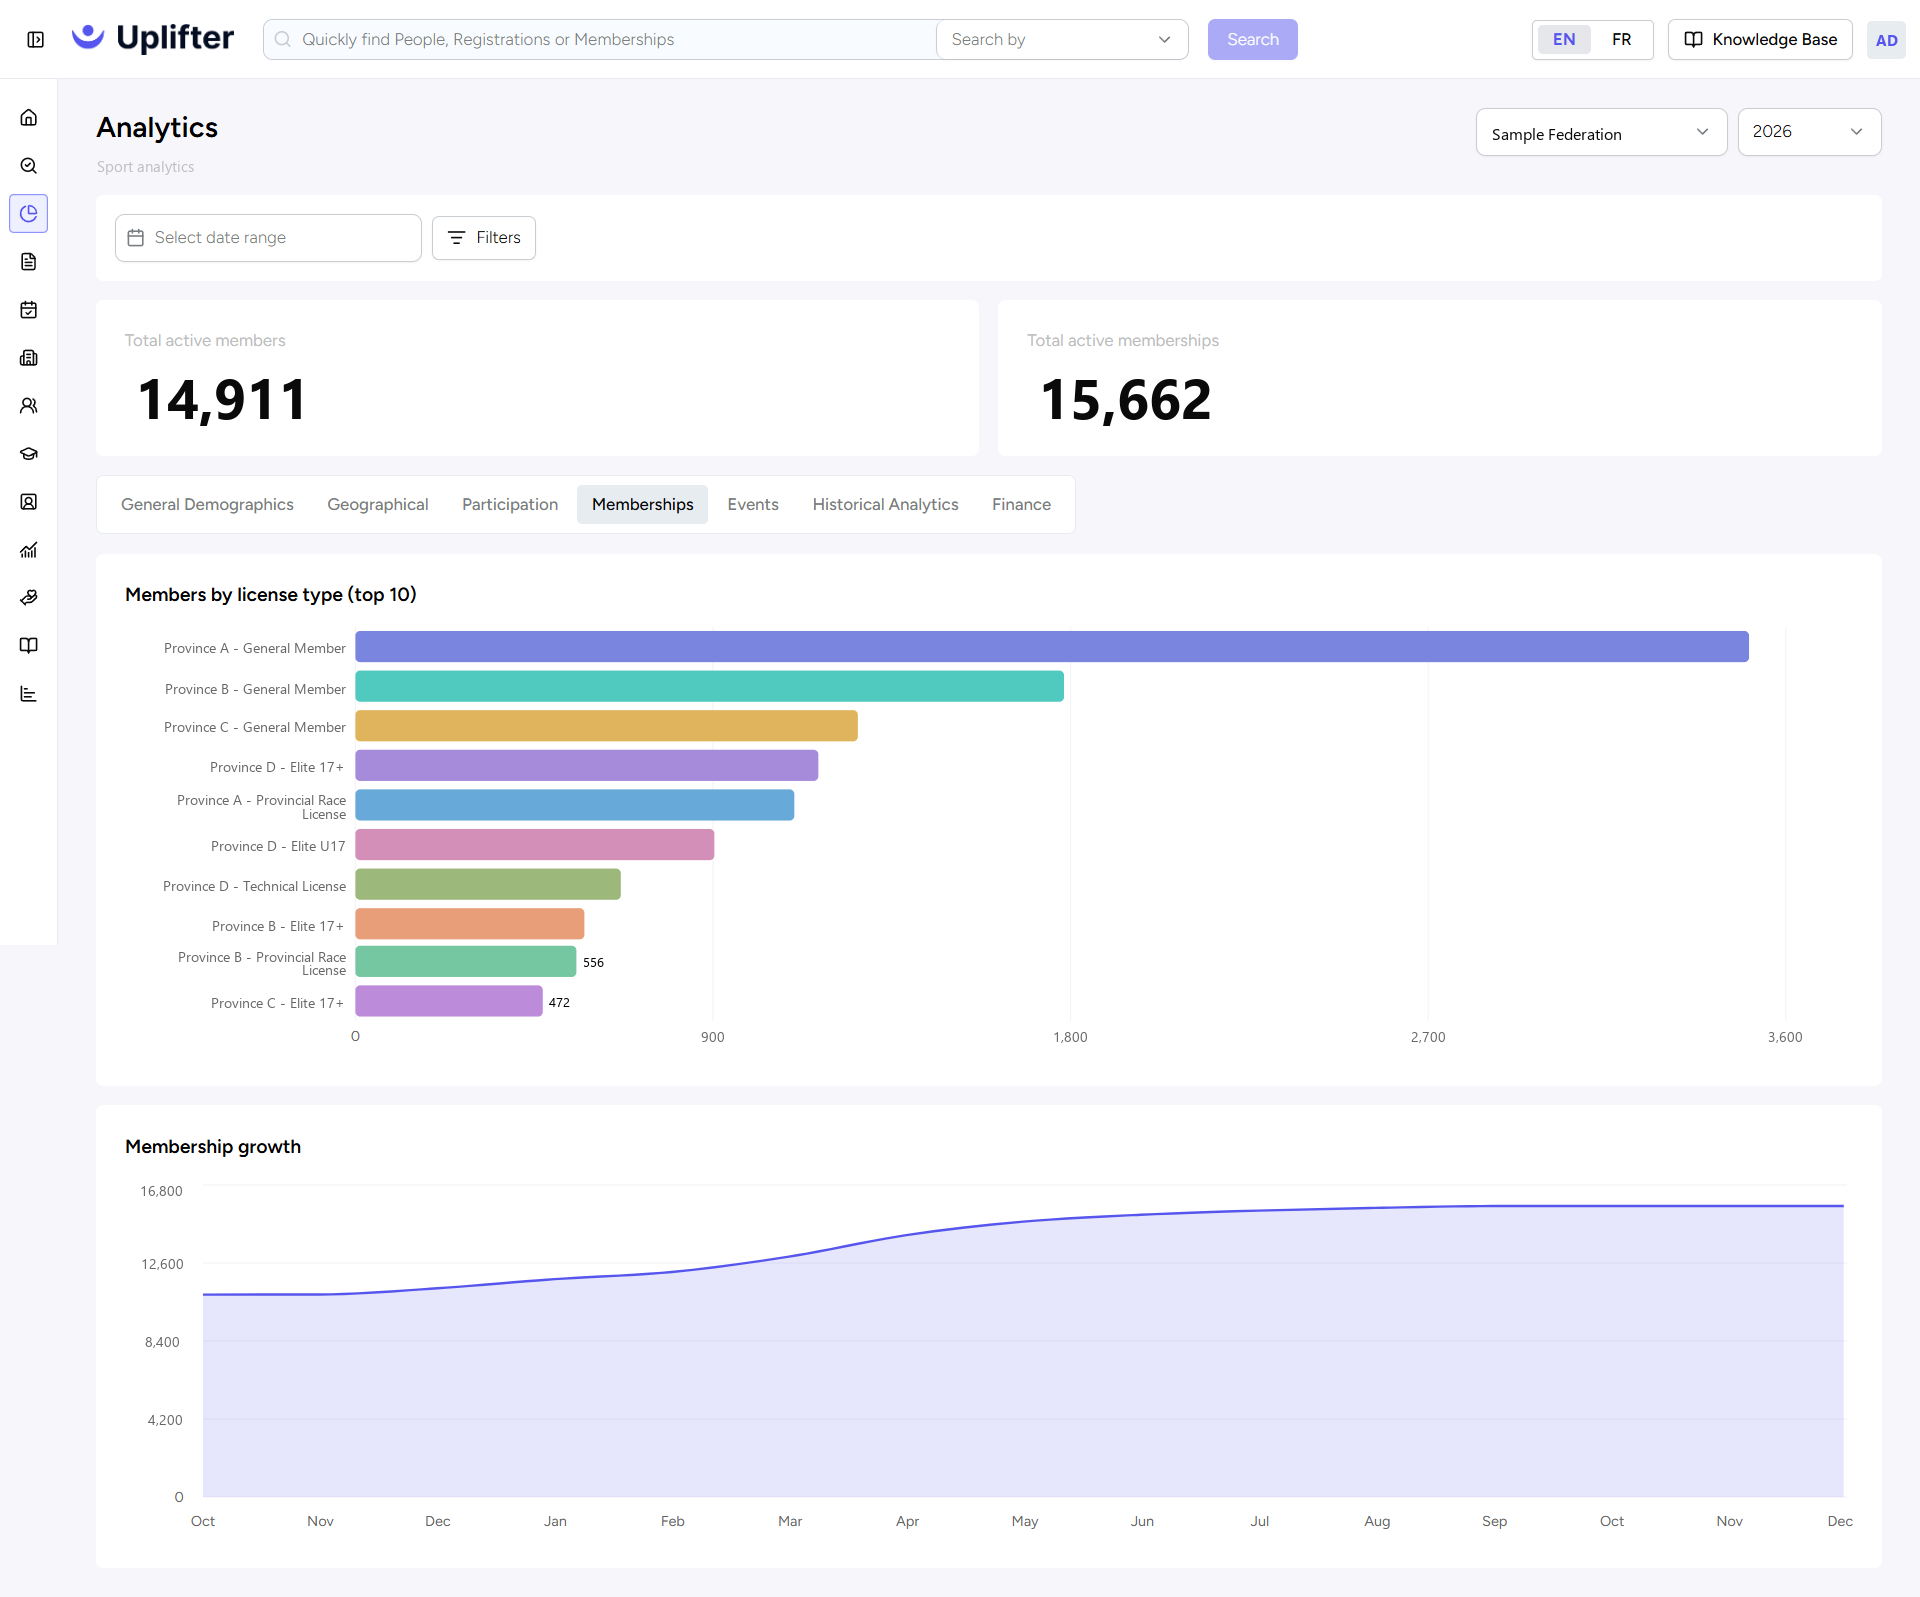Viewport: 1920px width, 1597px height.
Task: Click the 'Province A - General Member' label
Action: [x=255, y=649]
